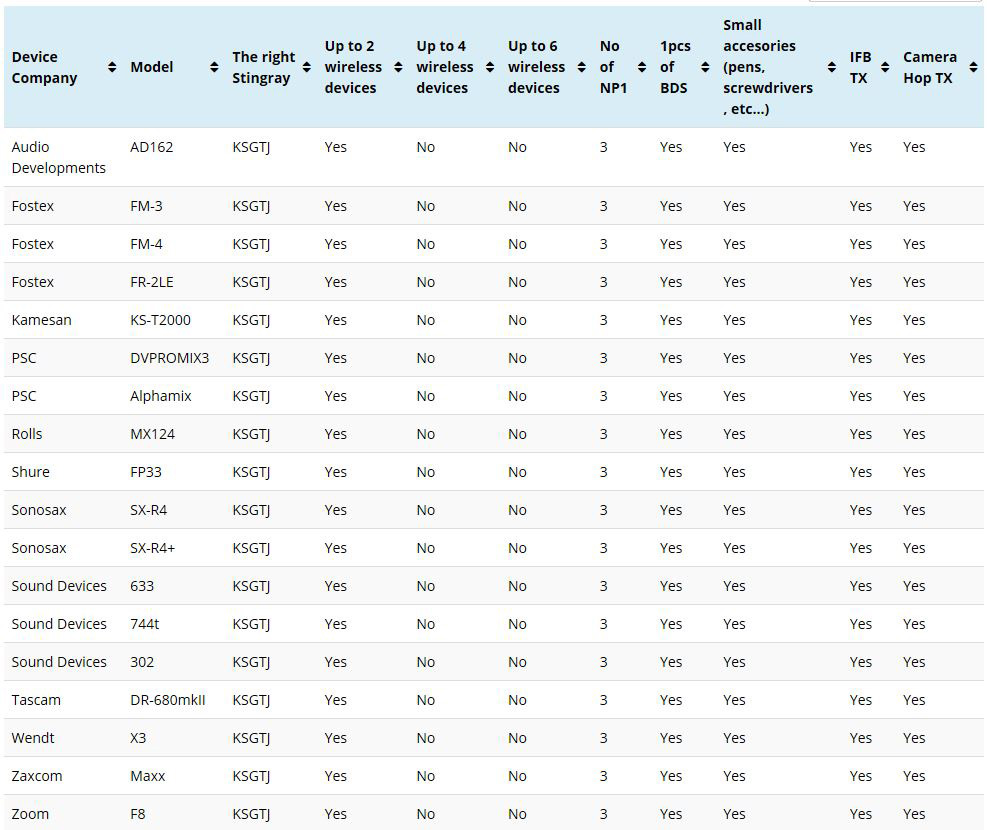Click IFB TX Yes in Tascam row
The image size is (987, 830).
click(x=860, y=700)
